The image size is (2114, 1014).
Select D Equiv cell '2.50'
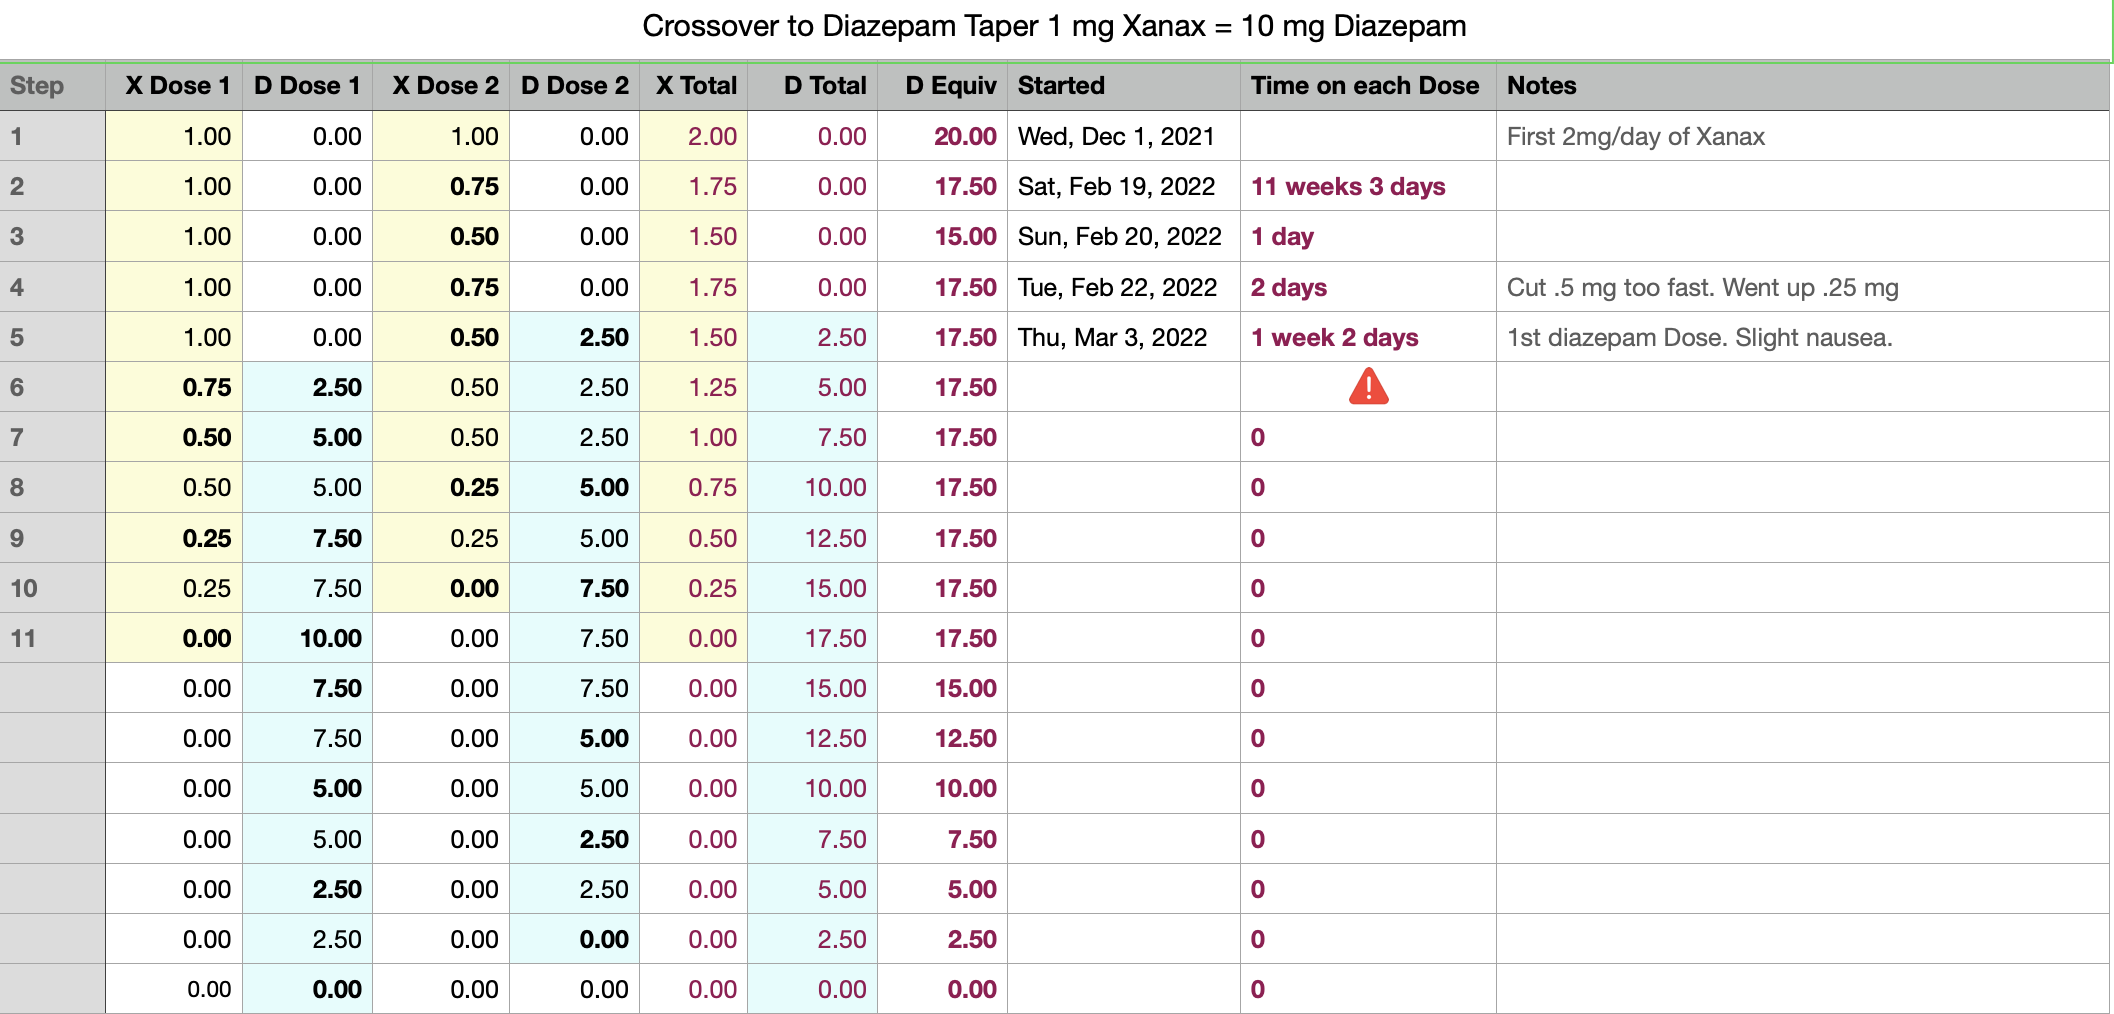tap(942, 939)
